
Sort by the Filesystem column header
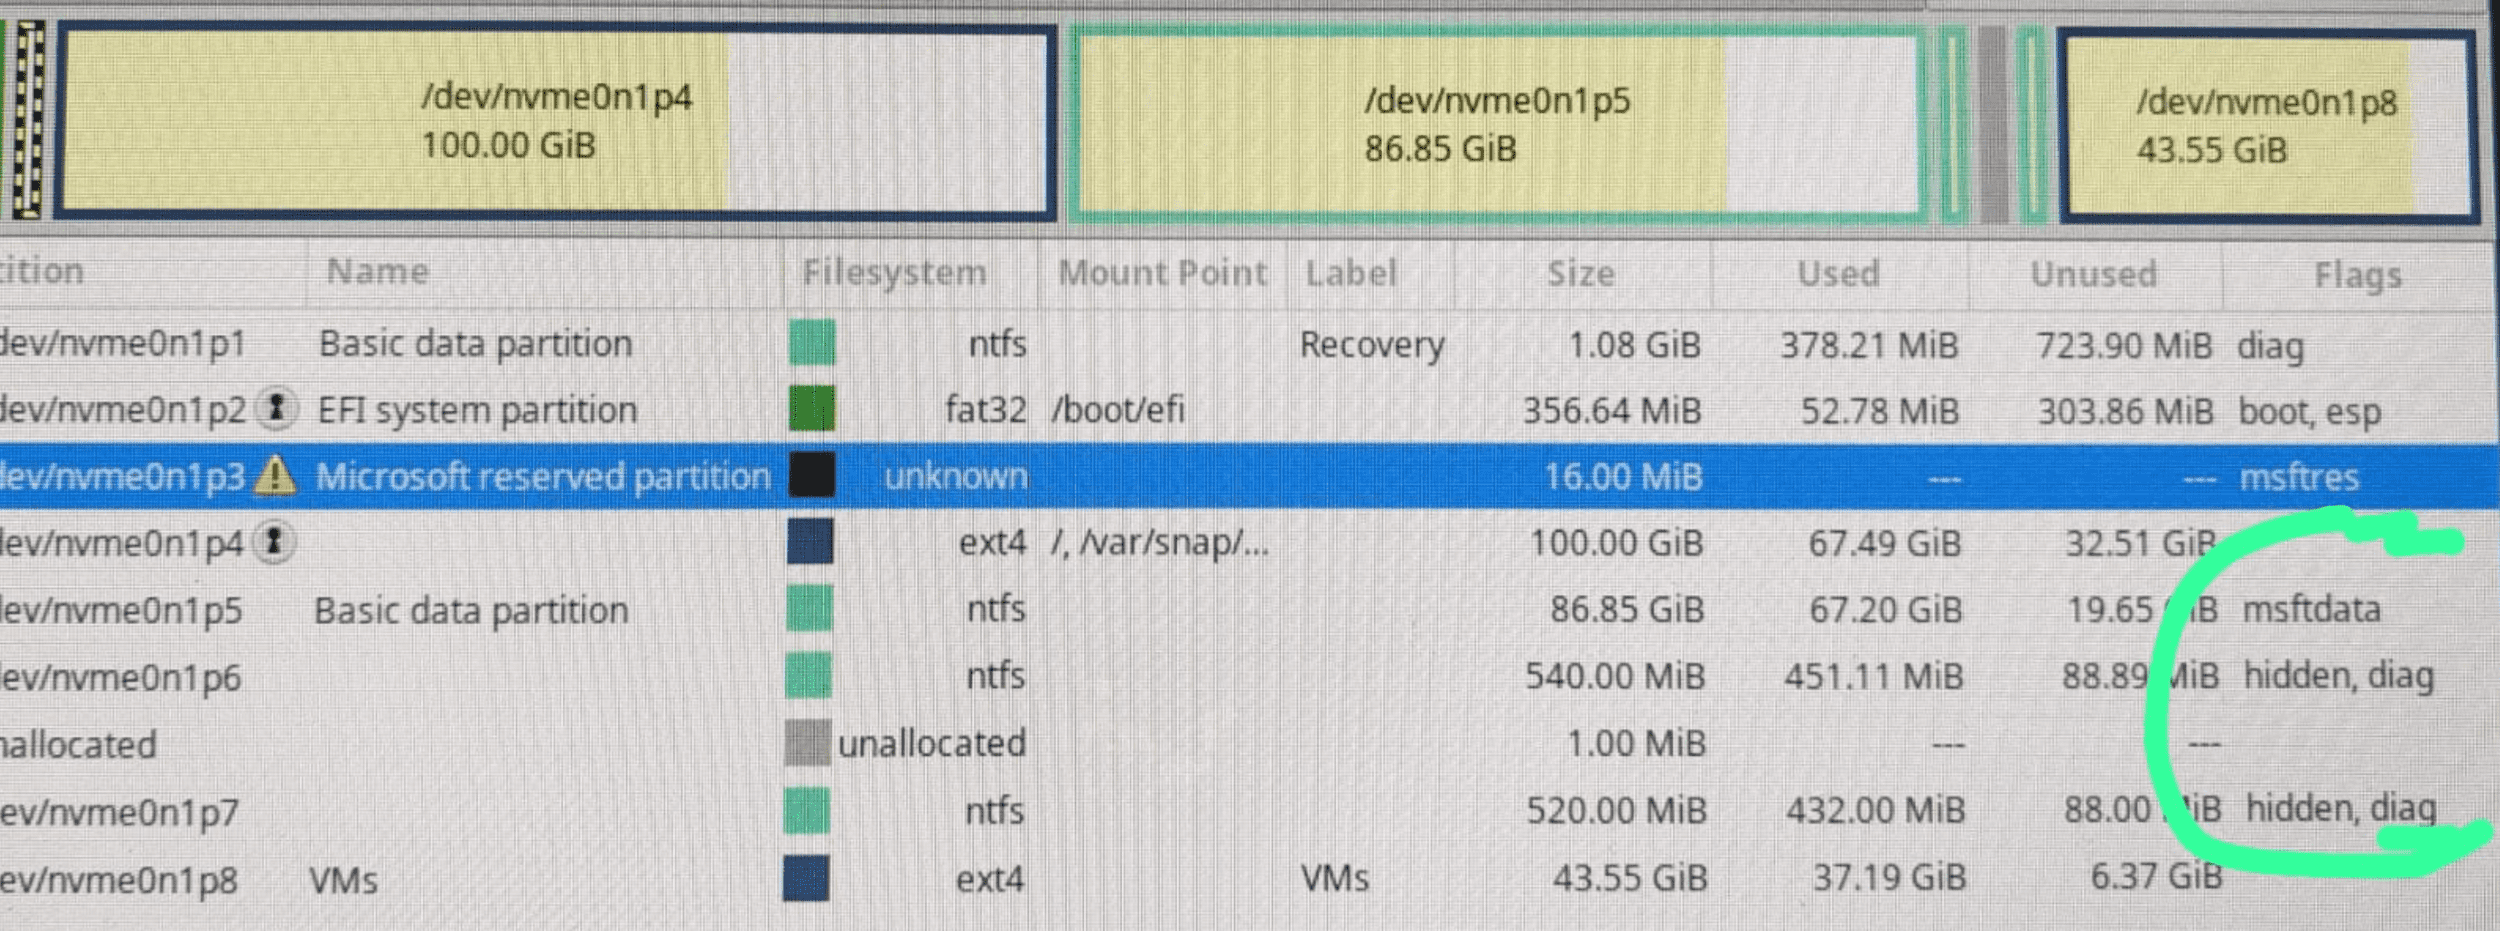click(894, 272)
